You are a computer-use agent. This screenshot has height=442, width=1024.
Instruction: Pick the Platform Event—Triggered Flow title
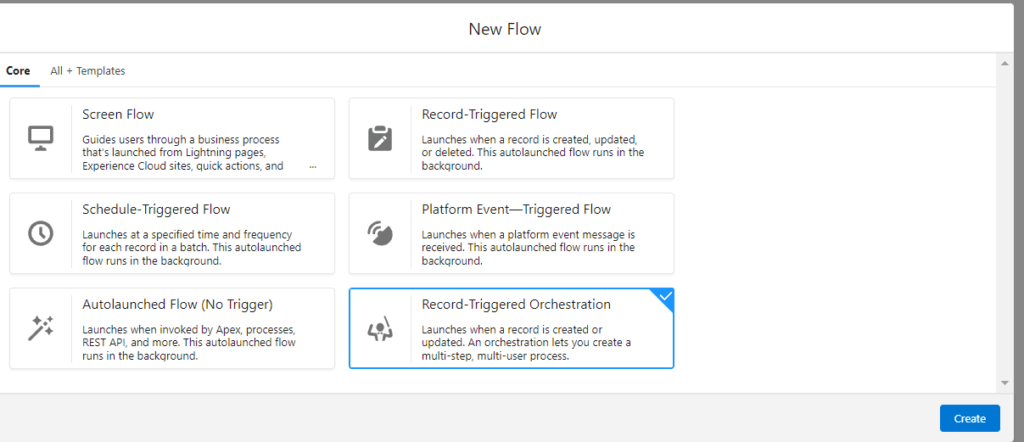516,210
